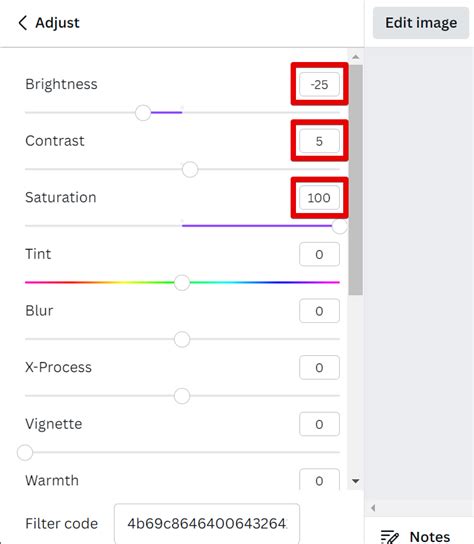Click the Saturation slider handle
Screen dimensions: 474x544
point(339,226)
